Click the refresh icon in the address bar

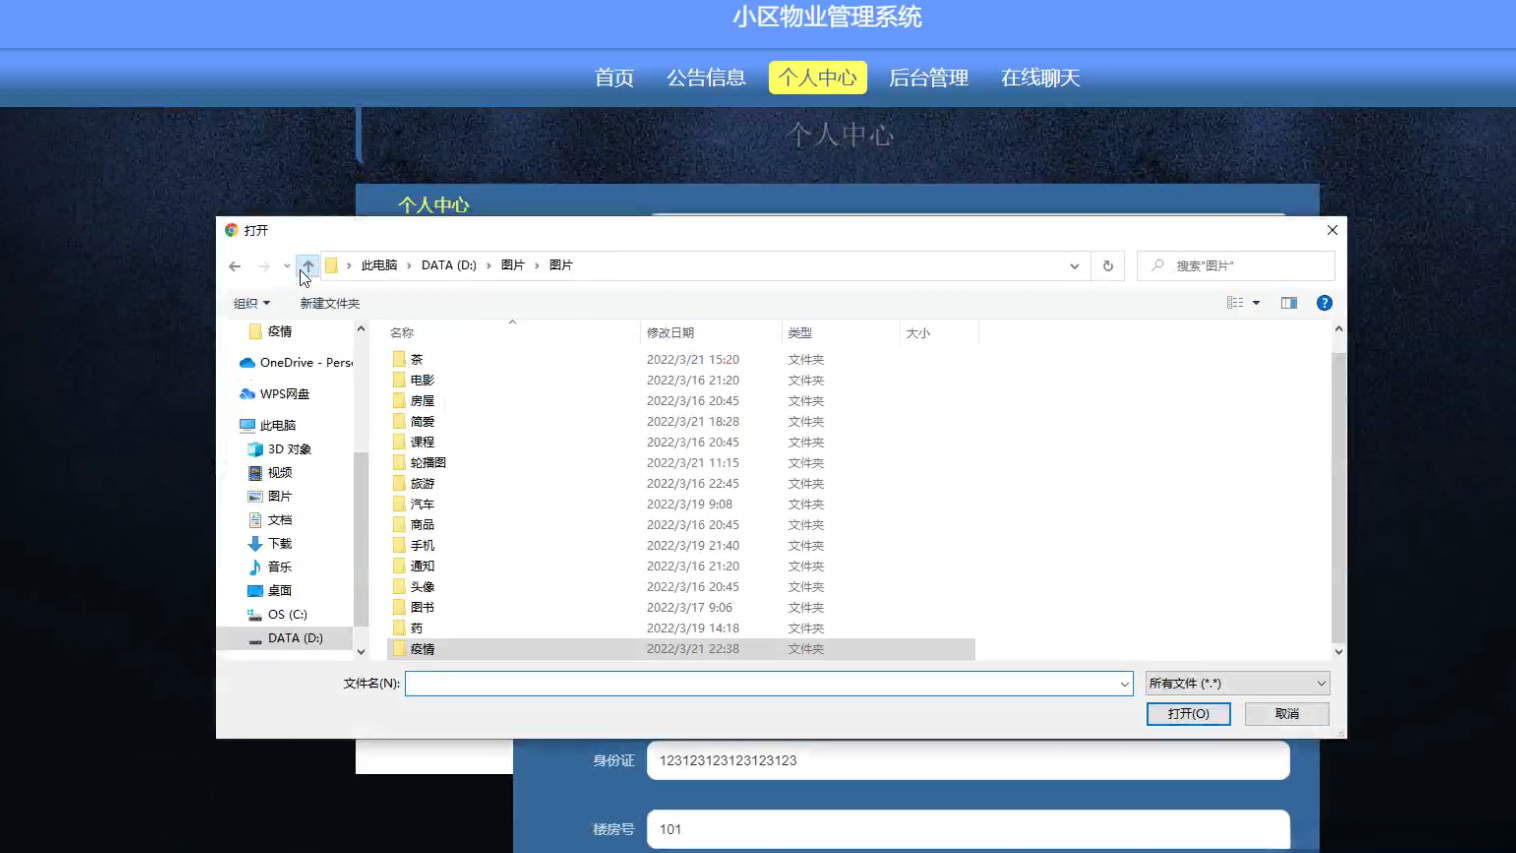(1108, 265)
